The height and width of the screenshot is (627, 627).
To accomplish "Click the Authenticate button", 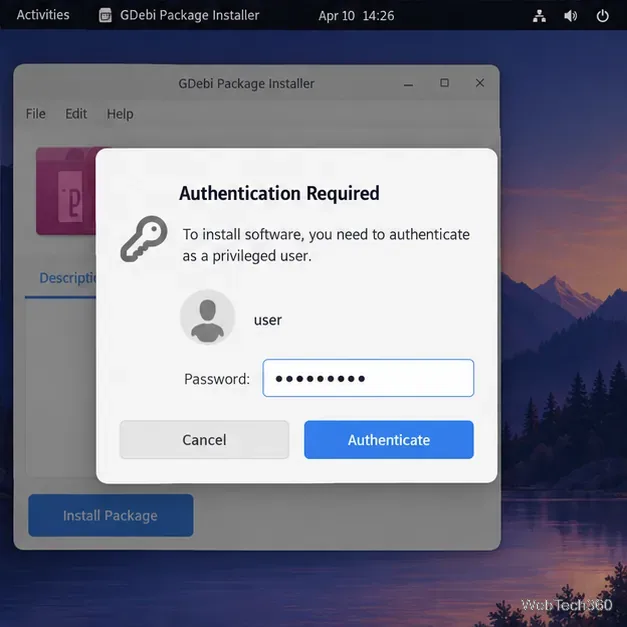I will coord(389,439).
